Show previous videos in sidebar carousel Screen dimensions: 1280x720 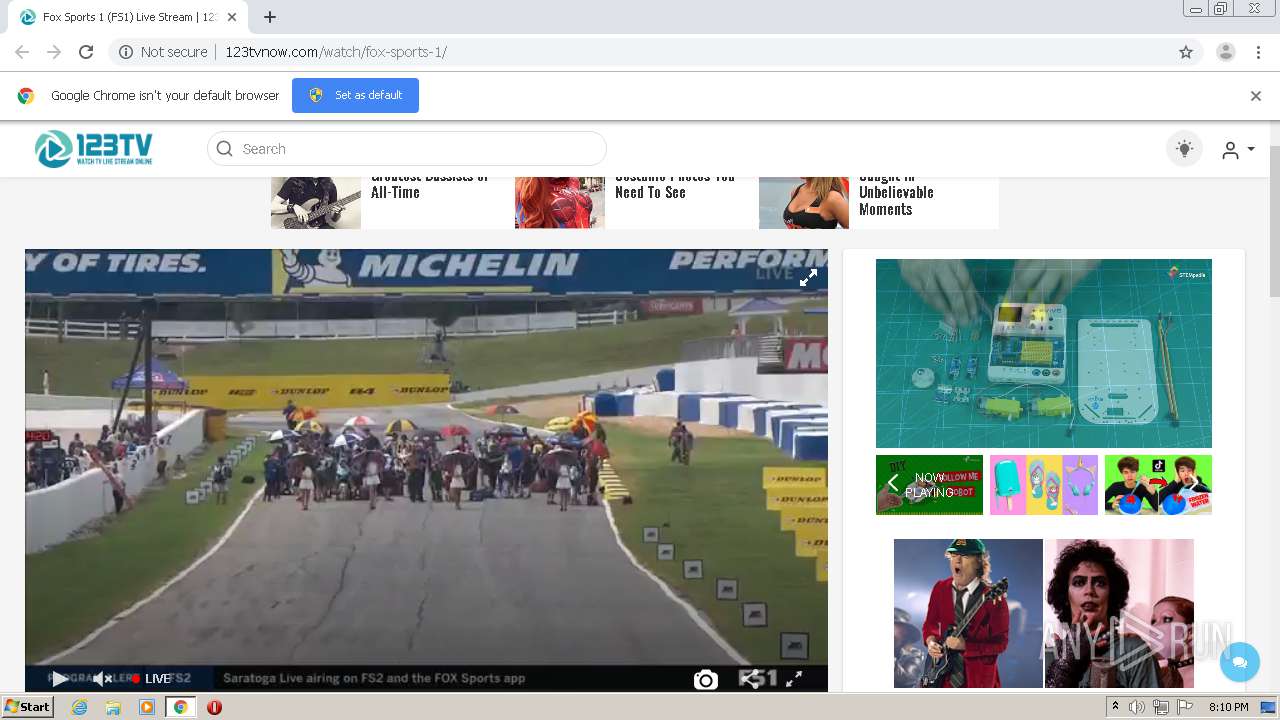click(893, 485)
